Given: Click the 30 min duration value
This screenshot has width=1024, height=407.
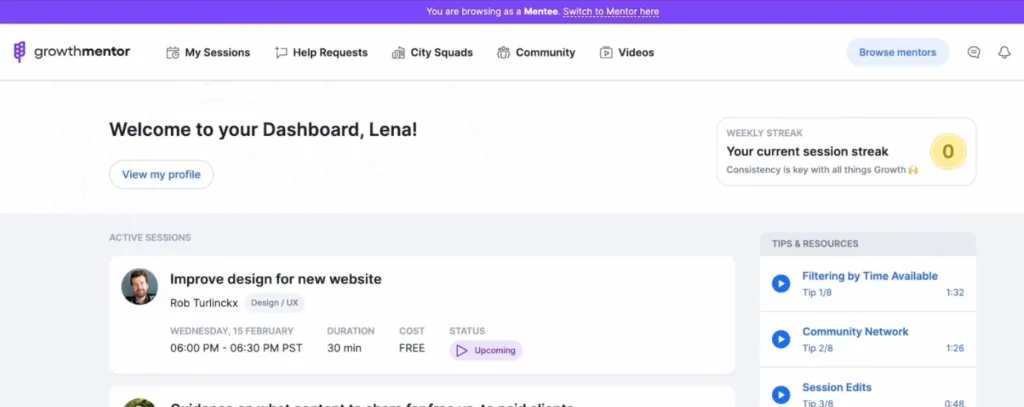Looking at the screenshot, I should pos(344,348).
